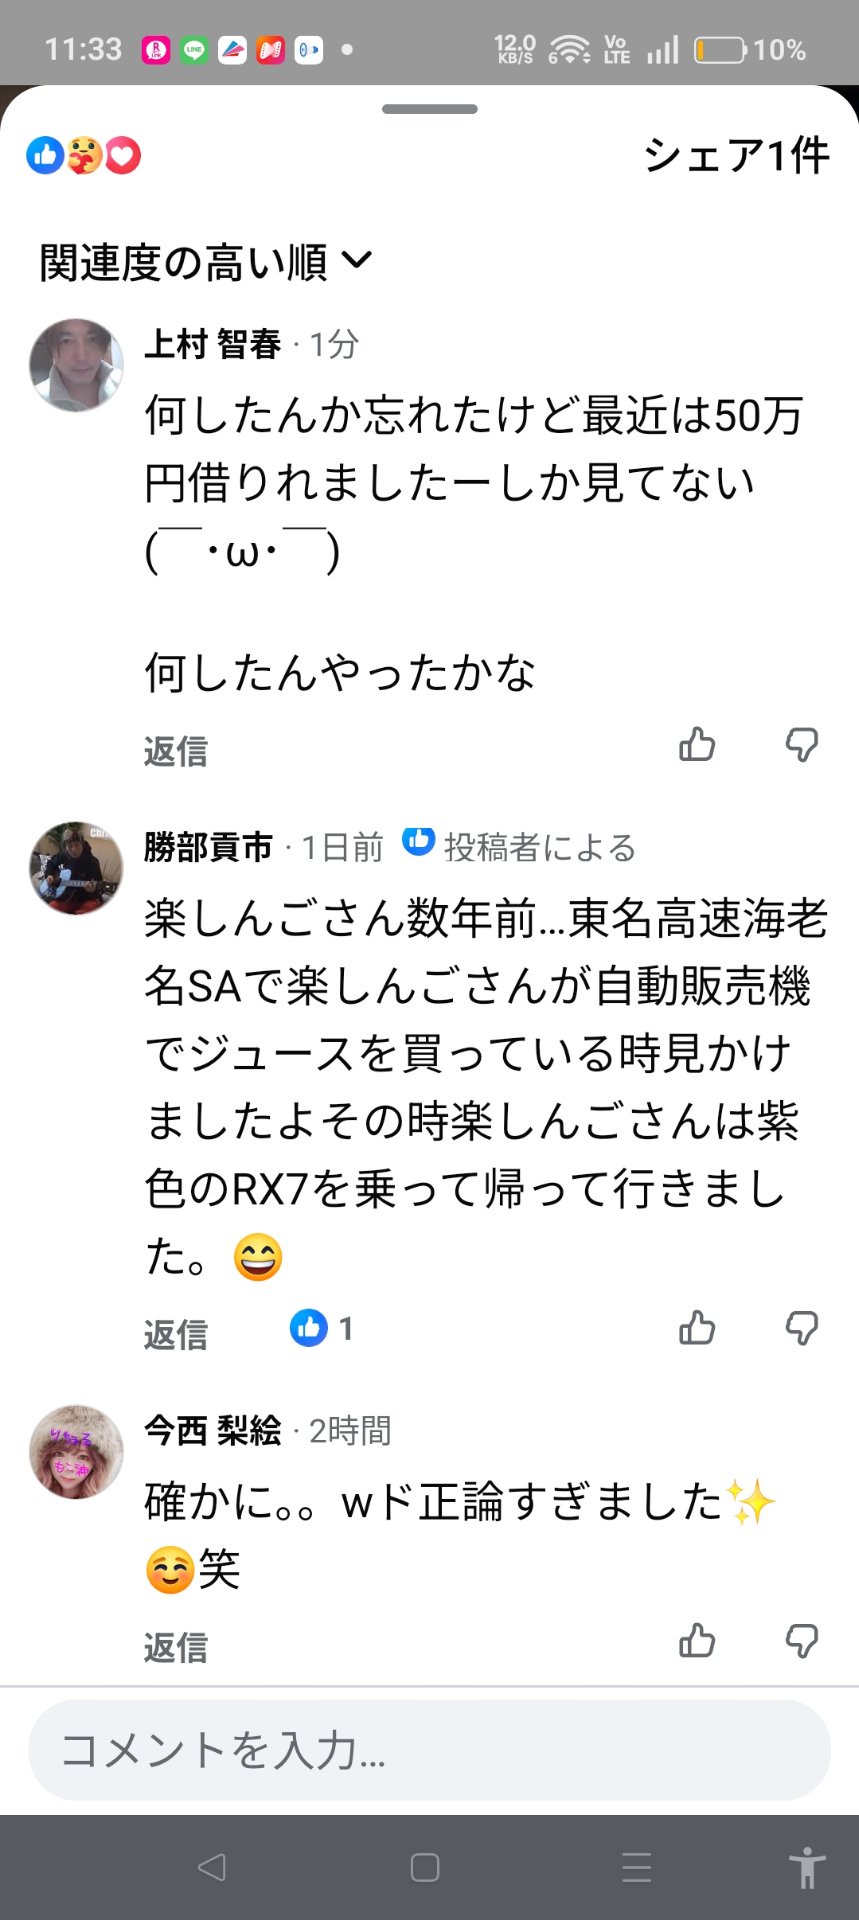Open the accessibility shortcut in navigation bar
859x1920 pixels.
[x=806, y=1867]
